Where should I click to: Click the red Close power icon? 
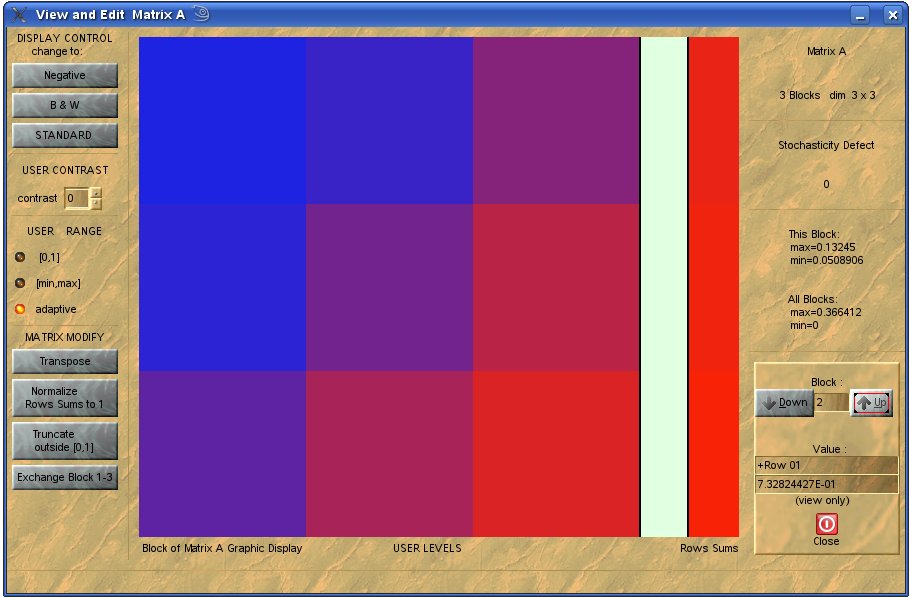coord(826,524)
